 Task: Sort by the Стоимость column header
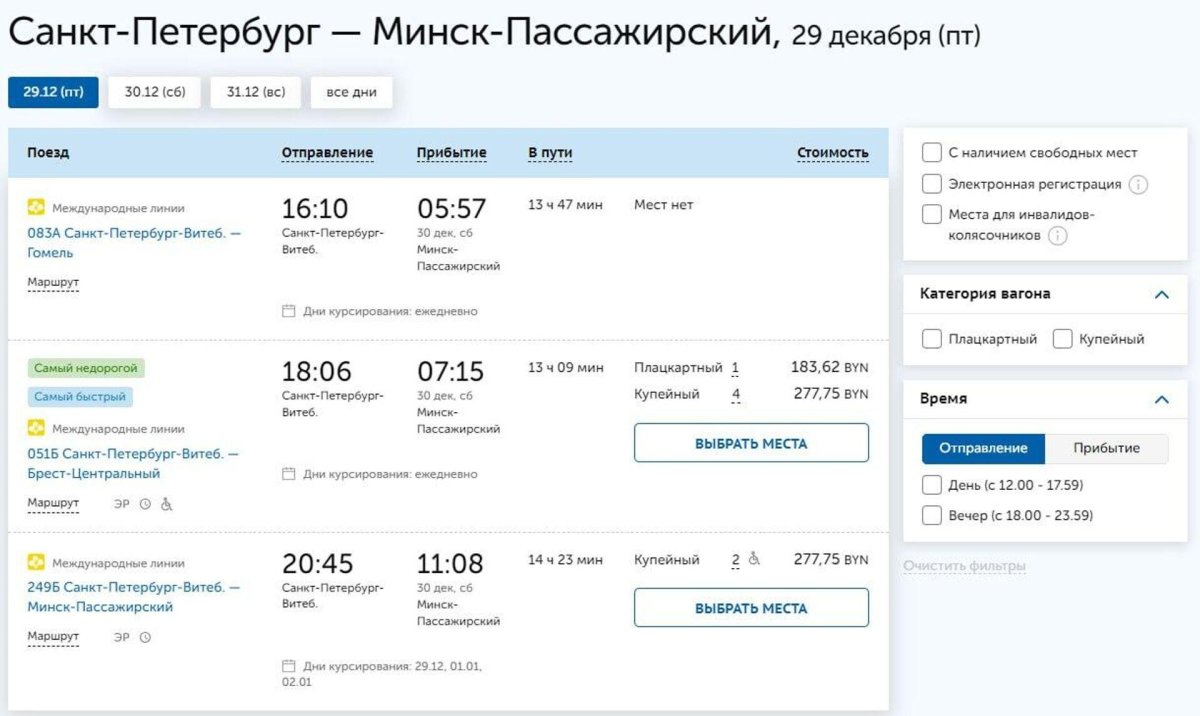pyautogui.click(x=832, y=153)
